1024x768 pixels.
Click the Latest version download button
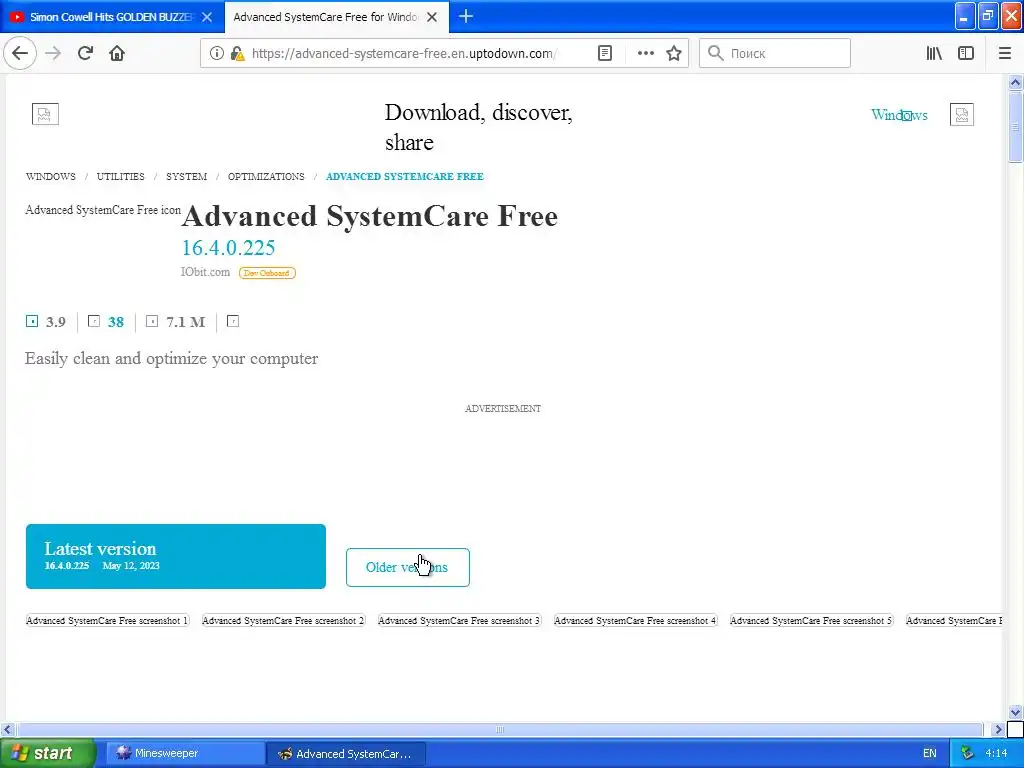176,556
